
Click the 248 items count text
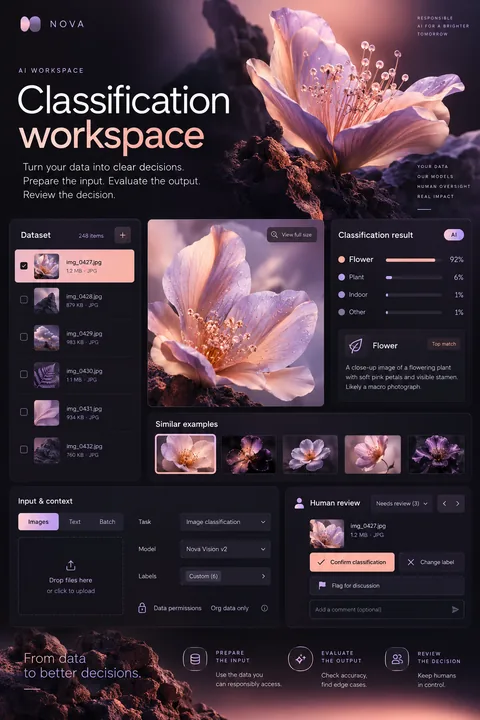click(x=91, y=236)
